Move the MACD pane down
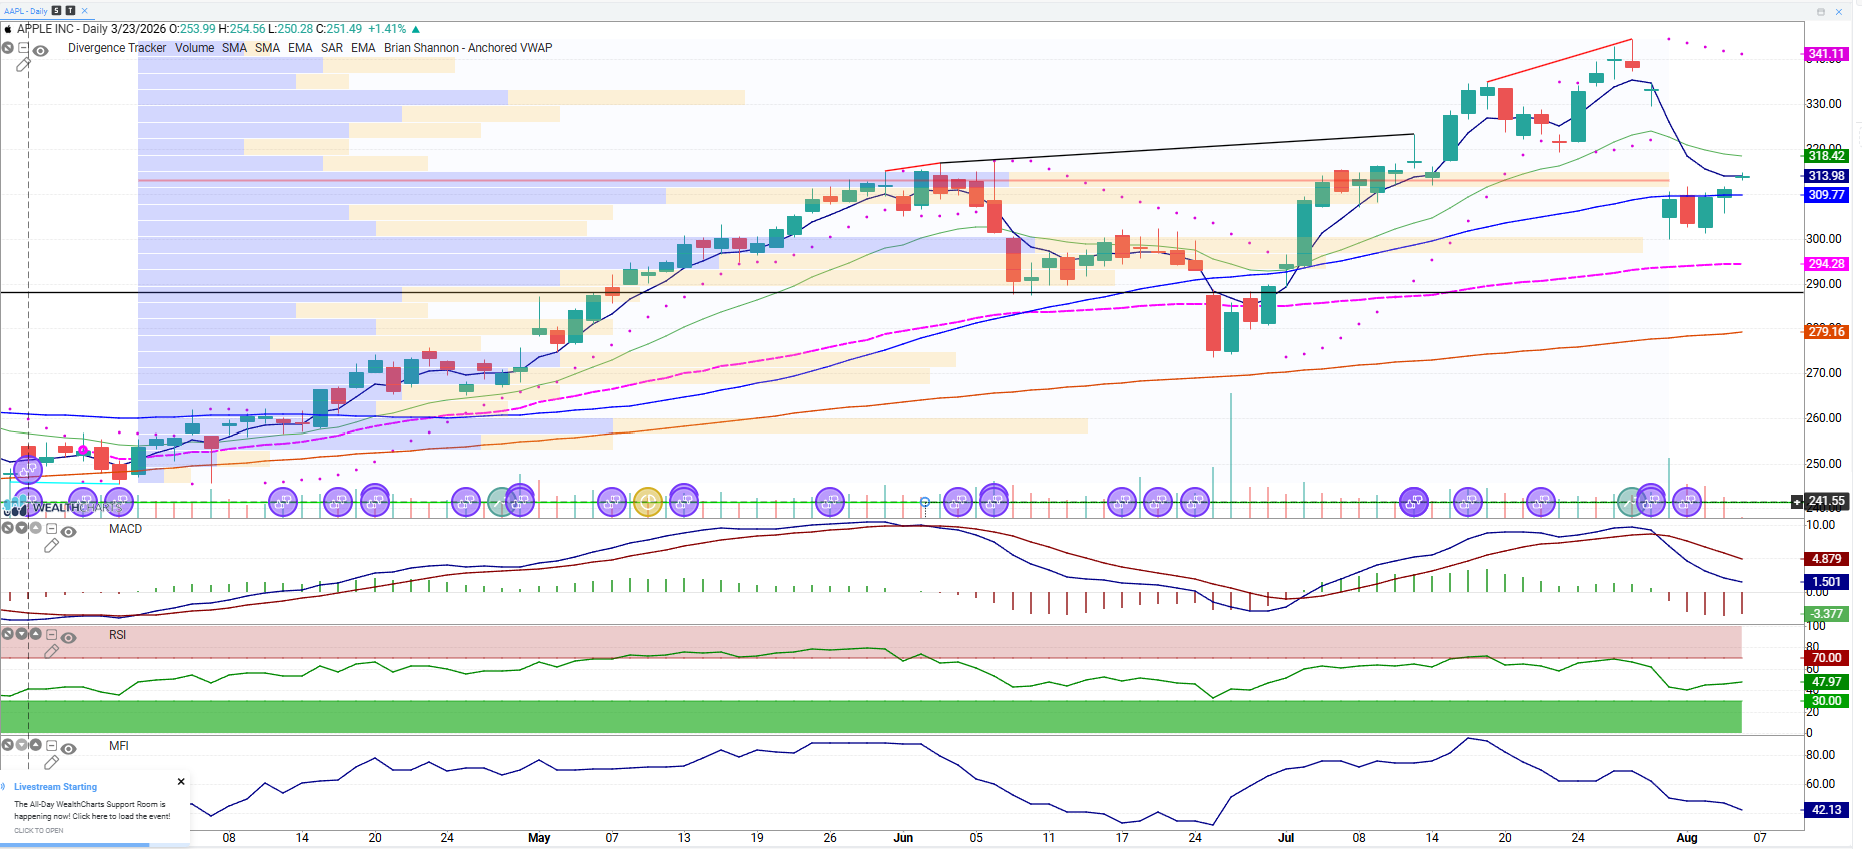Viewport: 1862px width, 849px height. (21, 528)
